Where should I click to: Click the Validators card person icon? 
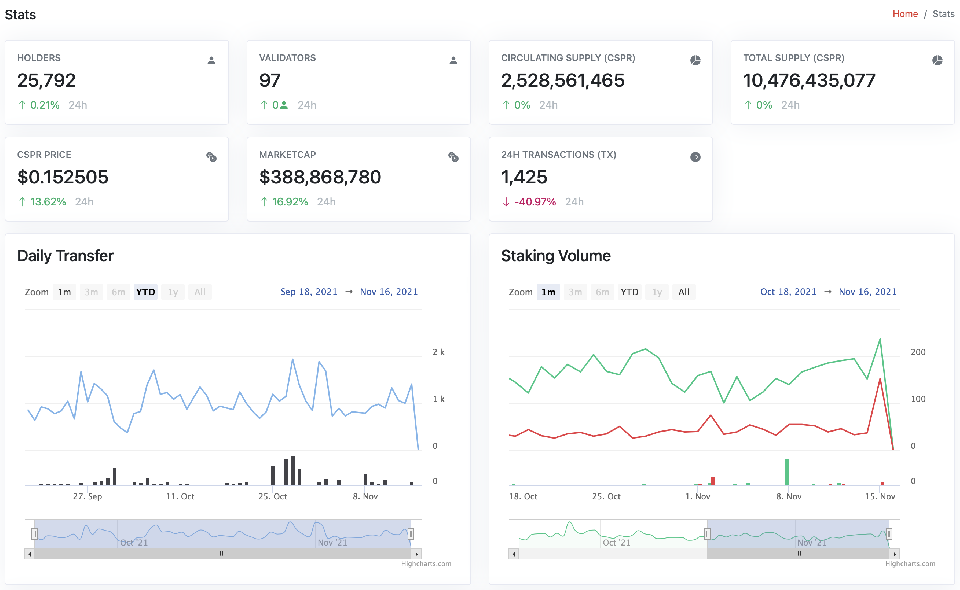click(453, 60)
